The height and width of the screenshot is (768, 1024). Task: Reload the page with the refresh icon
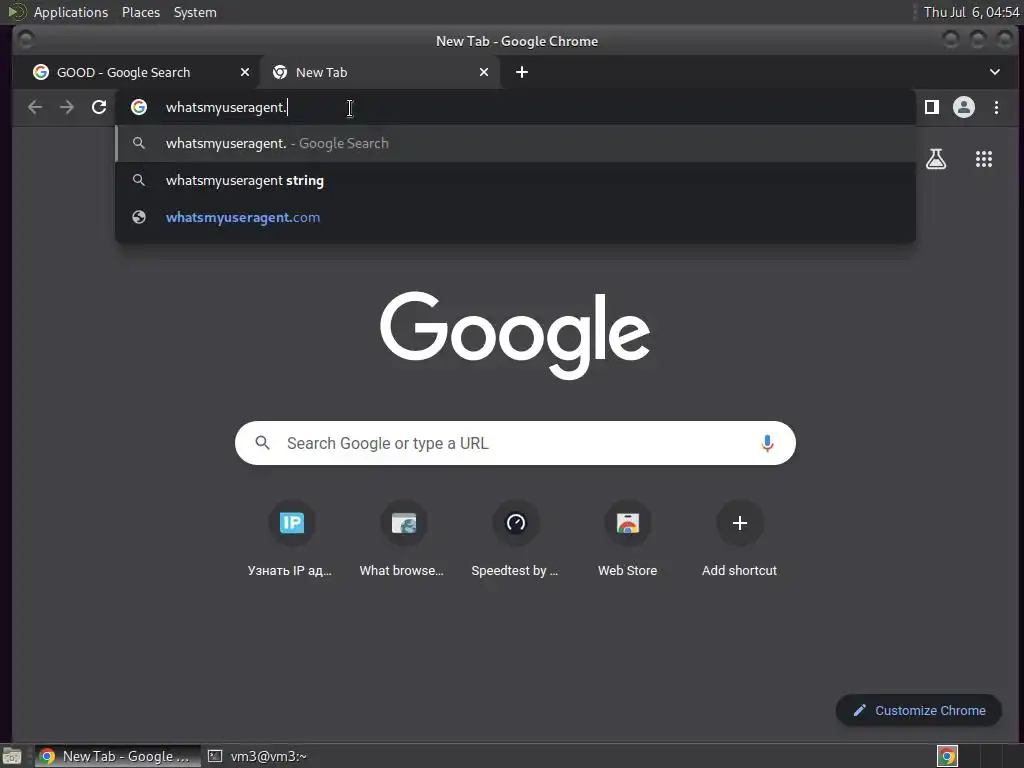pyautogui.click(x=99, y=107)
